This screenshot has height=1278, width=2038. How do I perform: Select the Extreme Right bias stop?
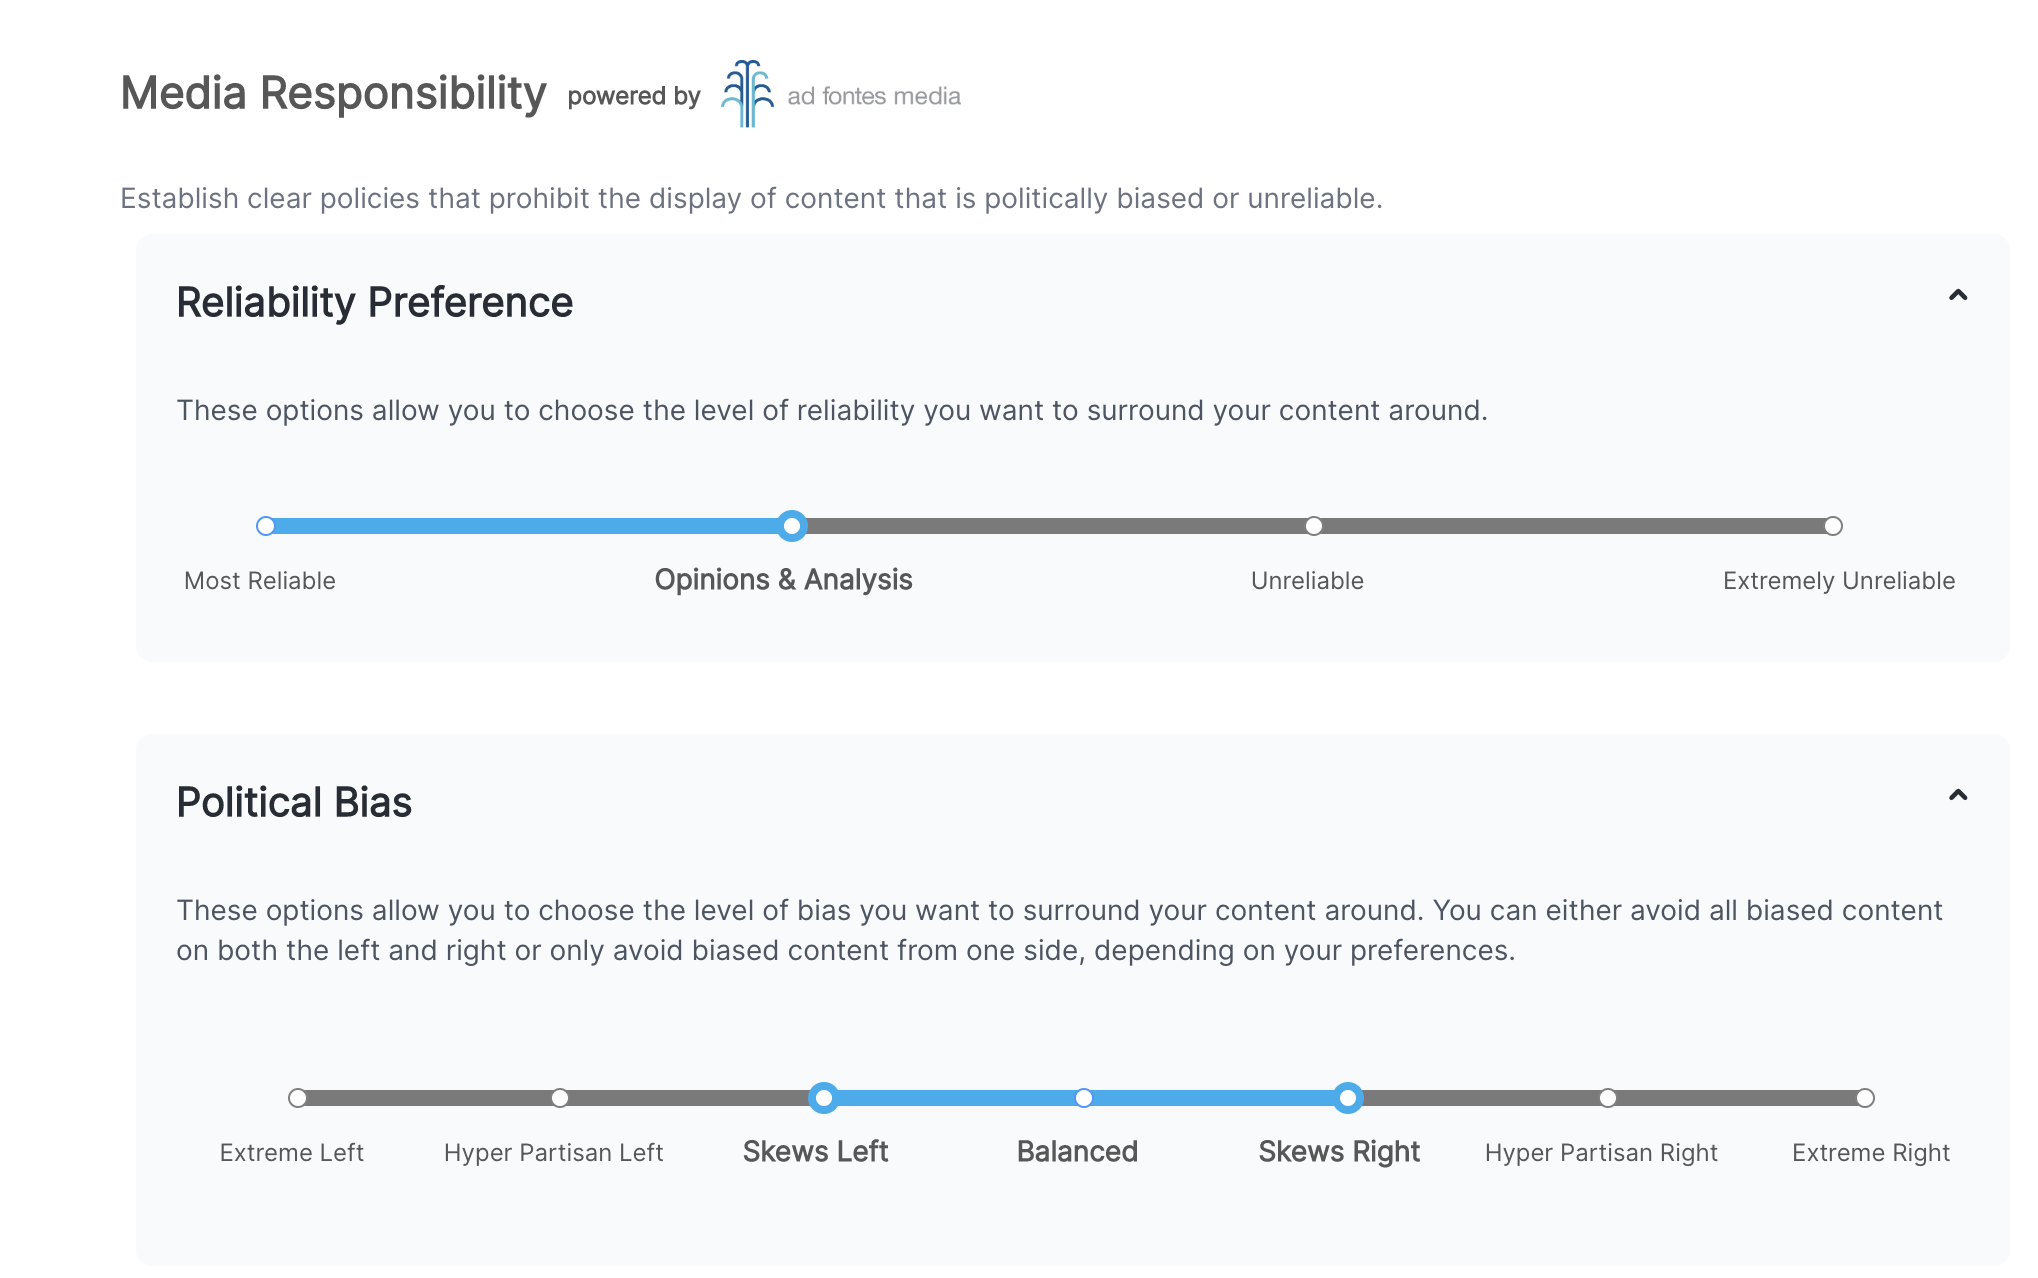1865,1098
